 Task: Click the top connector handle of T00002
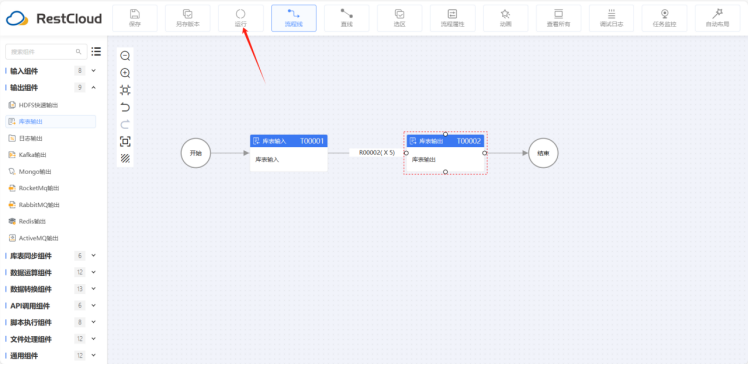(446, 134)
